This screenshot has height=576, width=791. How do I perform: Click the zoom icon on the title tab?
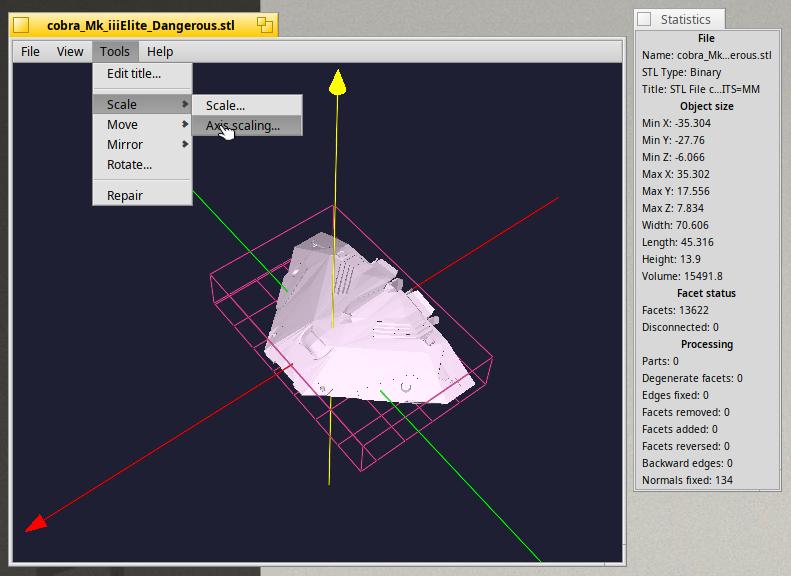[x=264, y=25]
